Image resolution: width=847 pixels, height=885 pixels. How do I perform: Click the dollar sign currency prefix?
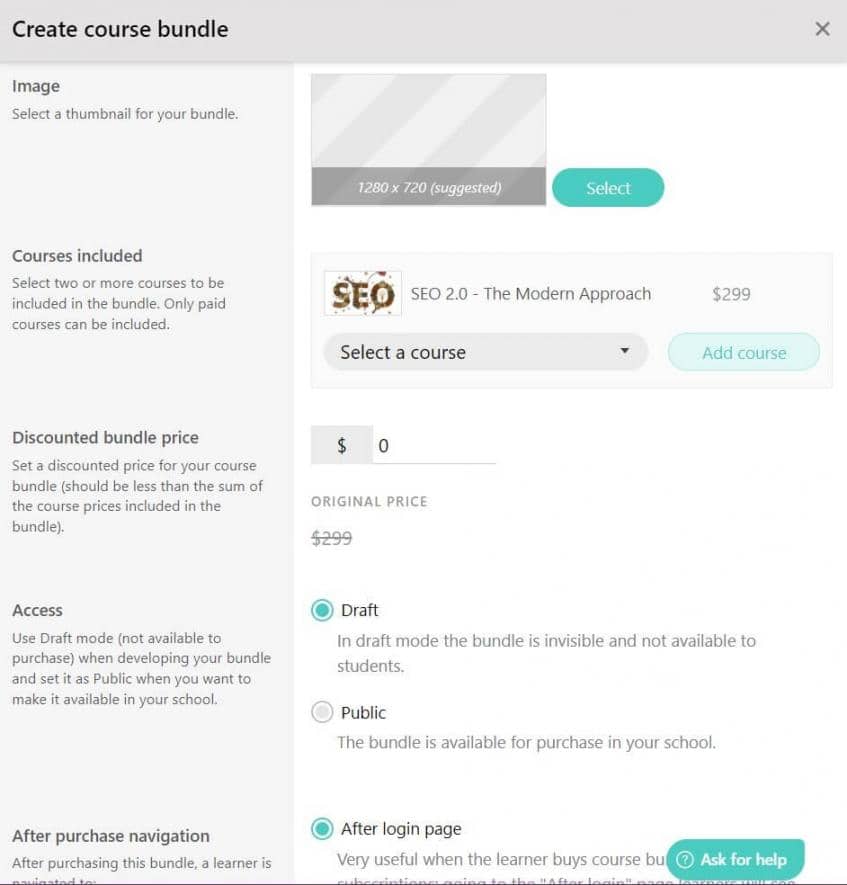(342, 446)
